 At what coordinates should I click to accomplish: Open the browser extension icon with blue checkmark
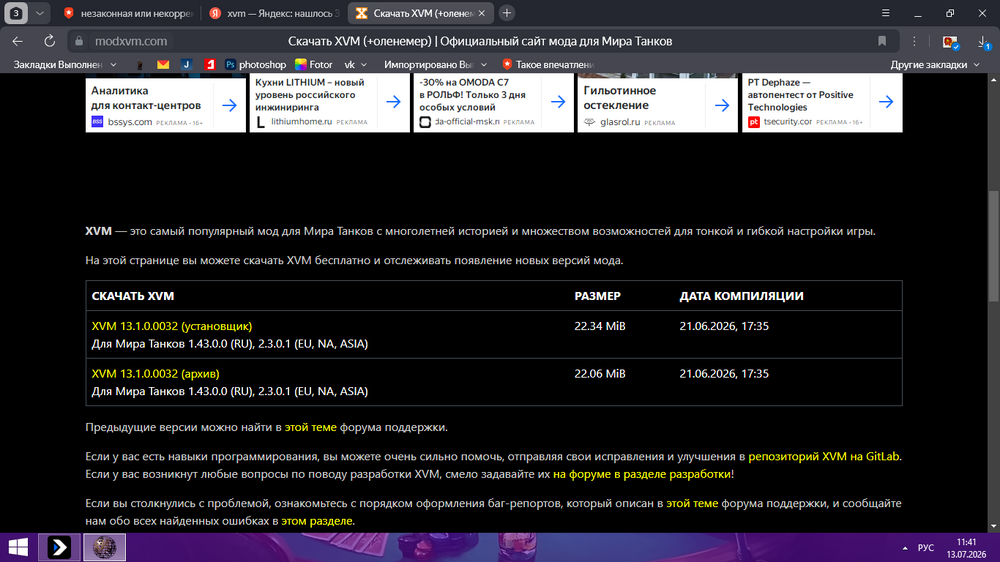[951, 41]
